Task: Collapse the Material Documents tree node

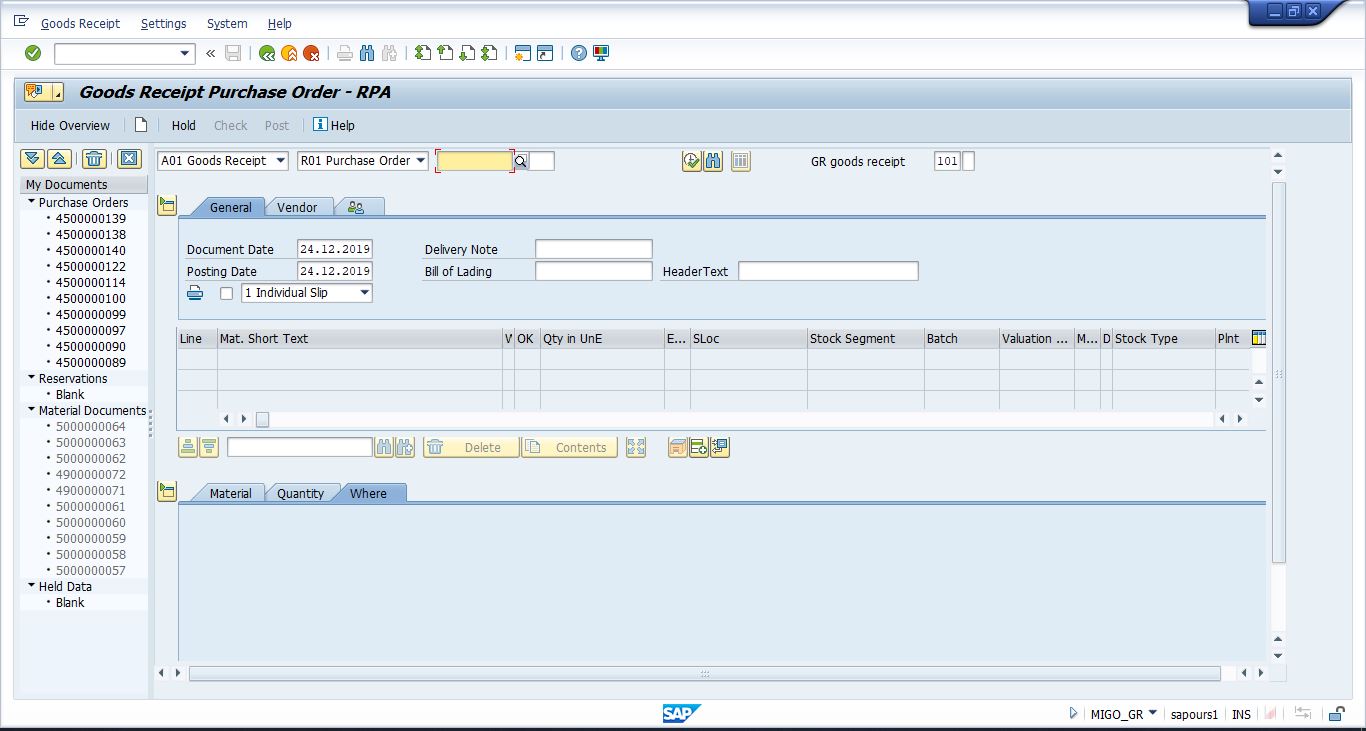Action: click(x=31, y=410)
